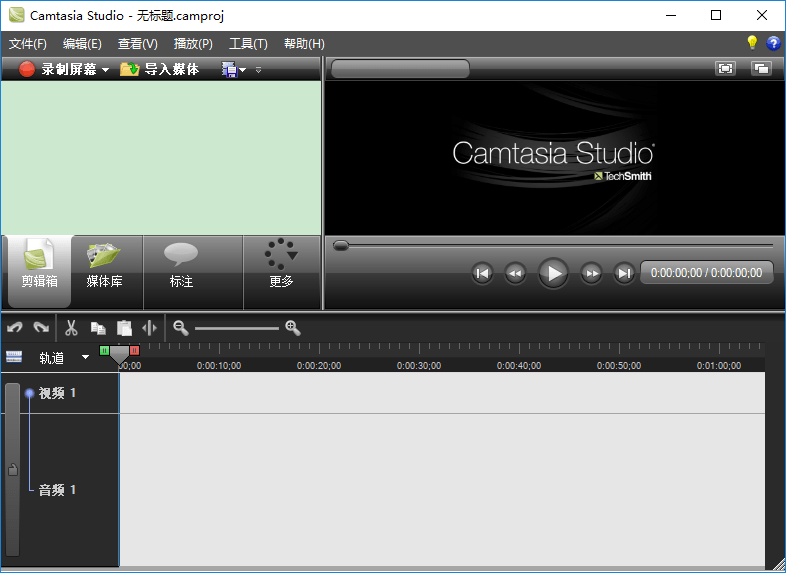Viewport: 786px width, 573px height.
Task: Select the 音频 1 track label
Action: (57, 490)
